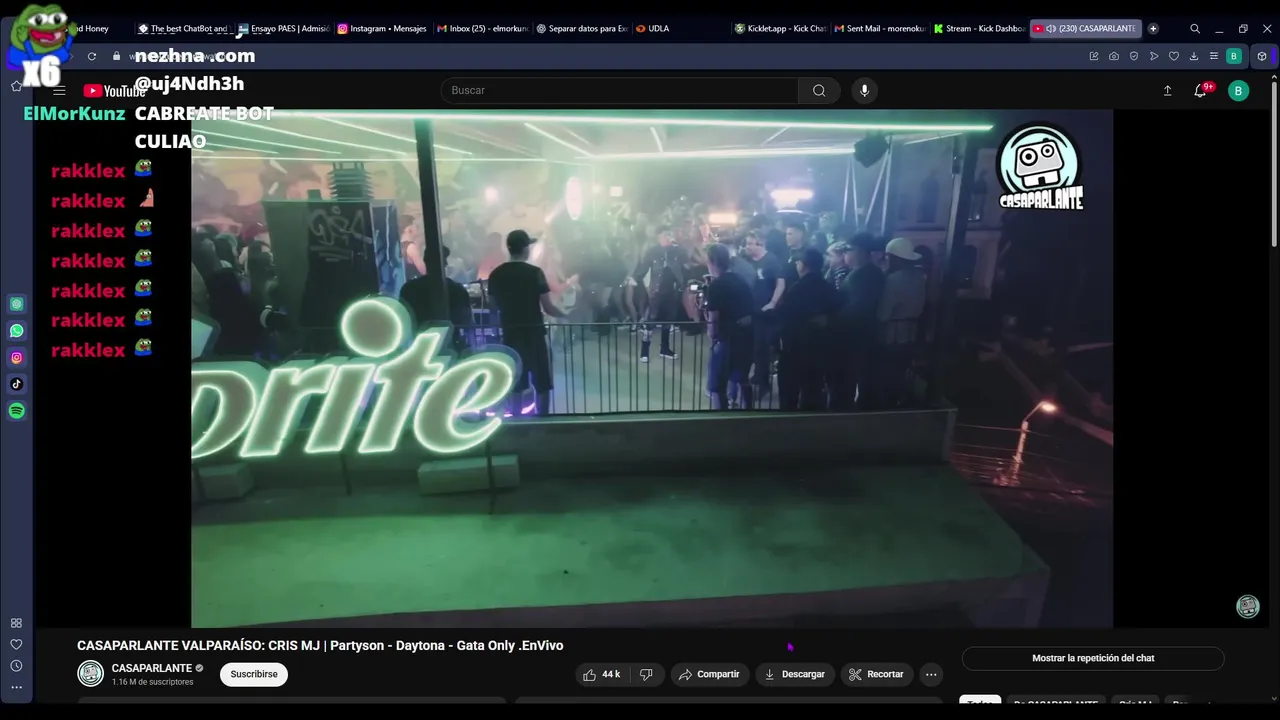Click the YouTube hamburger guide menu
1280x720 pixels.
pos(59,91)
